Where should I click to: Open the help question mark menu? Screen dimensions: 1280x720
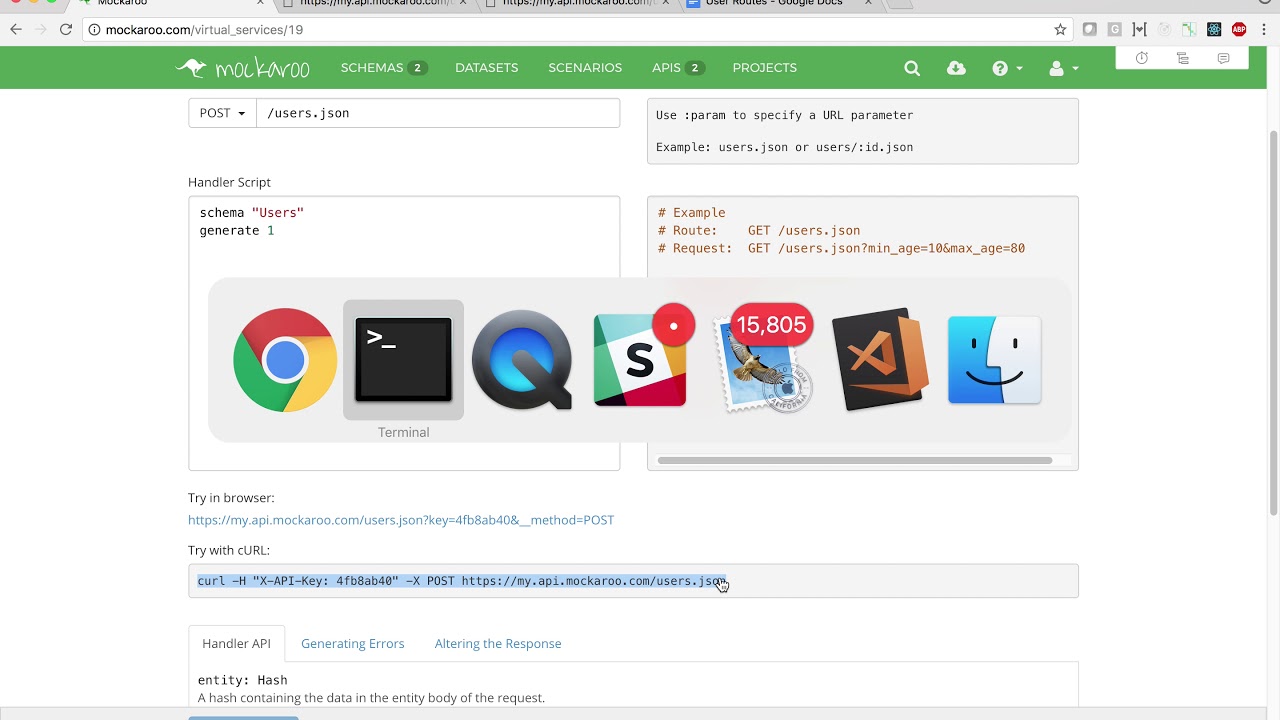click(1005, 68)
